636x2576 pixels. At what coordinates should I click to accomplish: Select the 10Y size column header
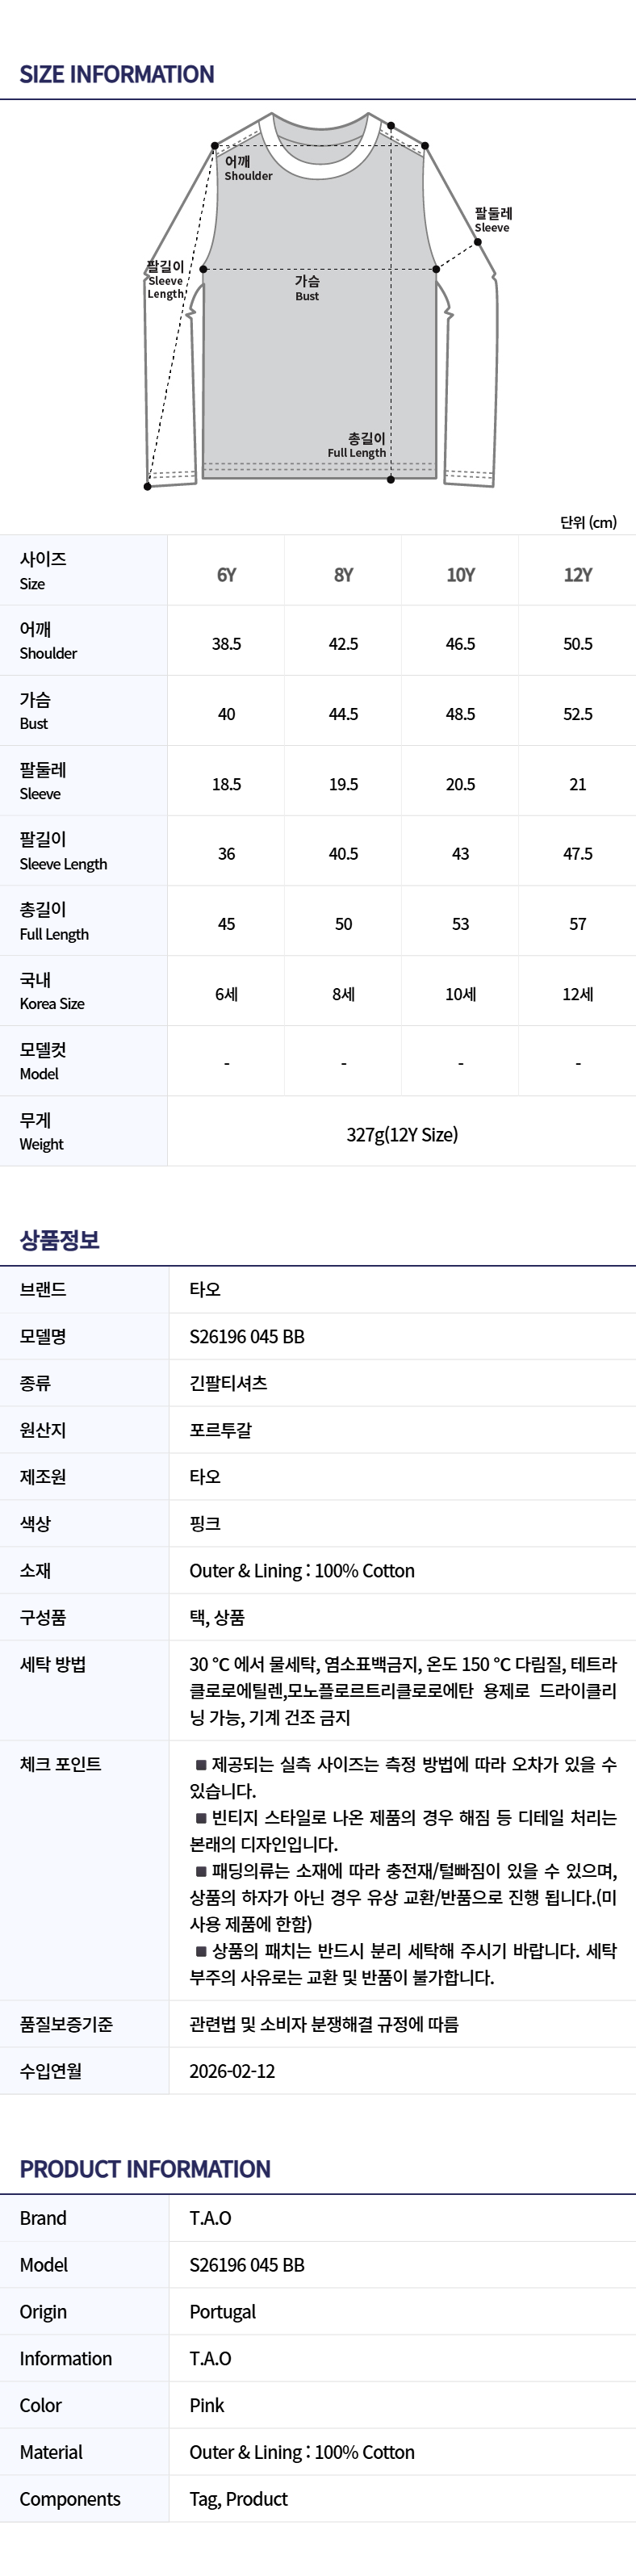click(461, 575)
